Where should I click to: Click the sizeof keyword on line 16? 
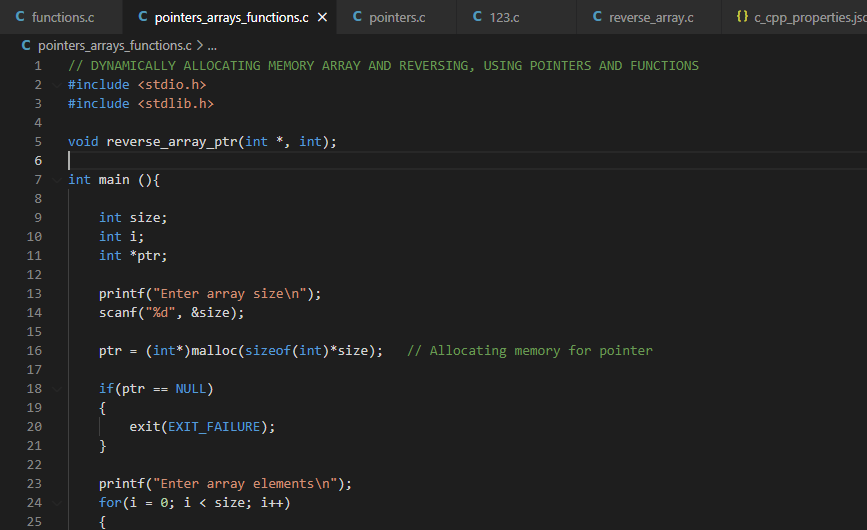click(268, 350)
